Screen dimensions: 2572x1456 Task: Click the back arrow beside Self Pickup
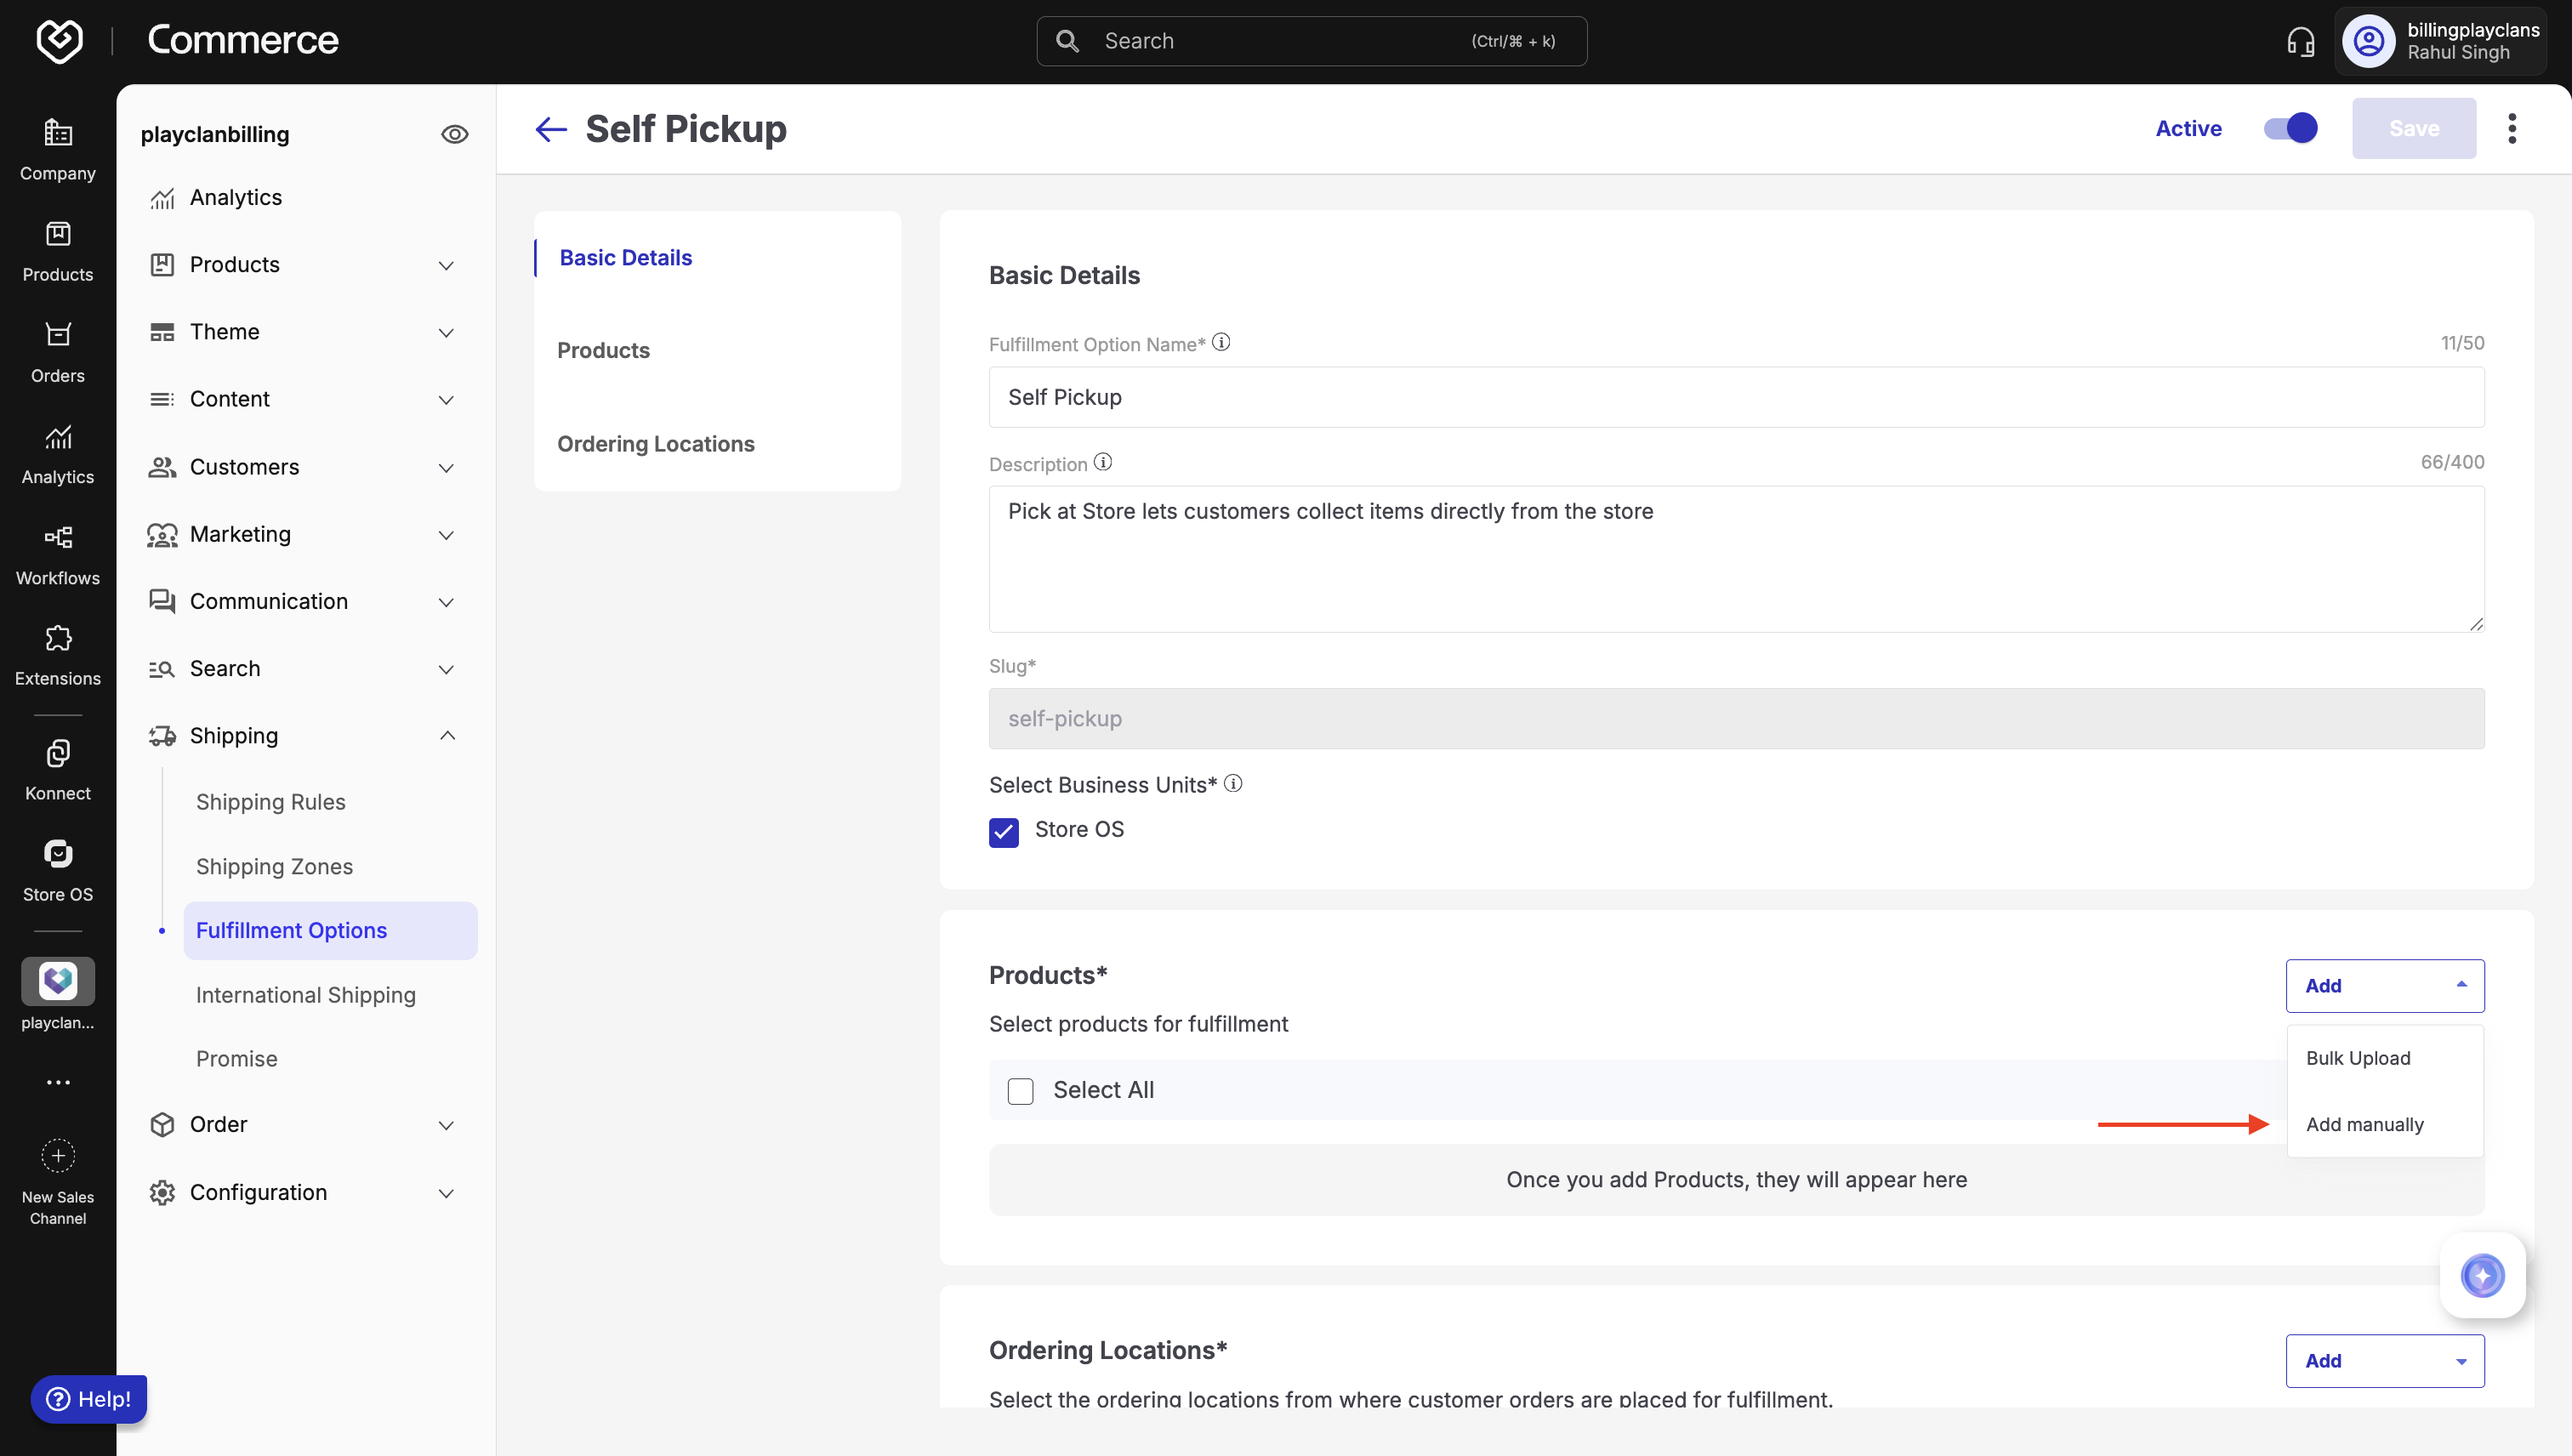click(x=551, y=129)
